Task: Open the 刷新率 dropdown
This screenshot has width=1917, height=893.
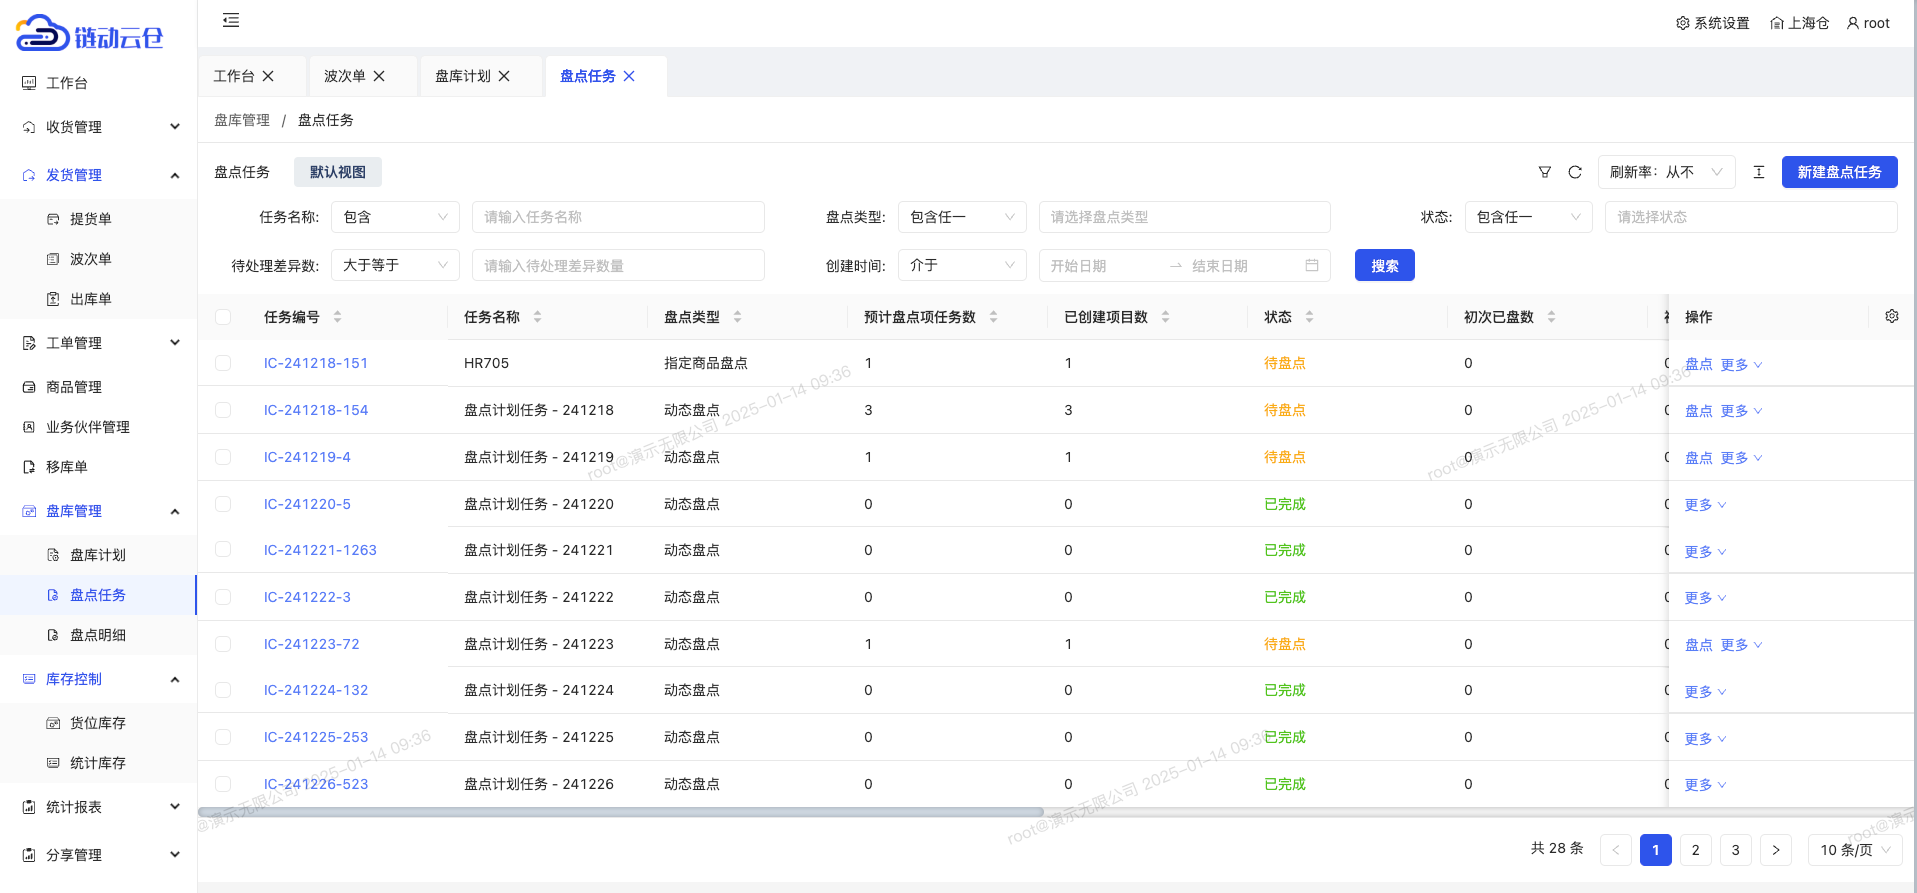Action: point(1665,172)
